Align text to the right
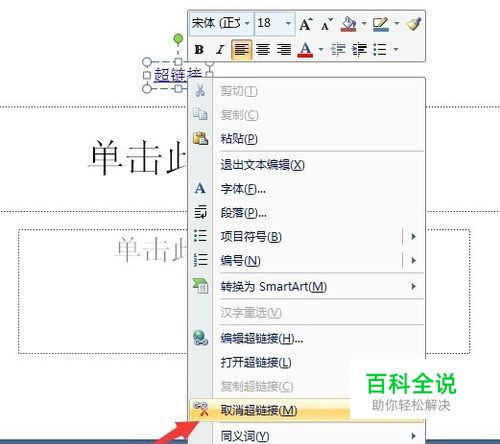 [284, 50]
